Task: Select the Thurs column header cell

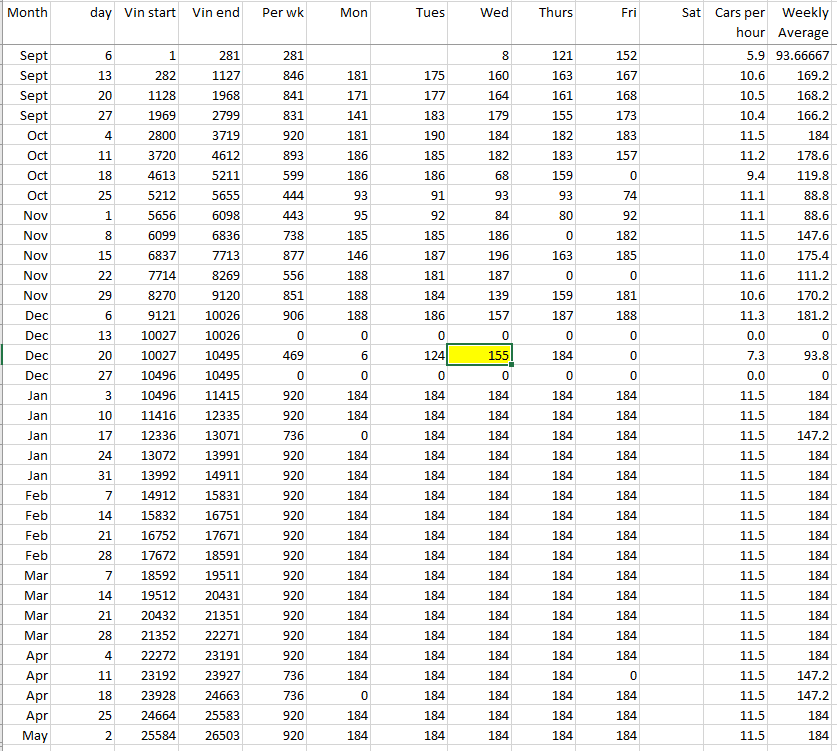Action: click(544, 13)
